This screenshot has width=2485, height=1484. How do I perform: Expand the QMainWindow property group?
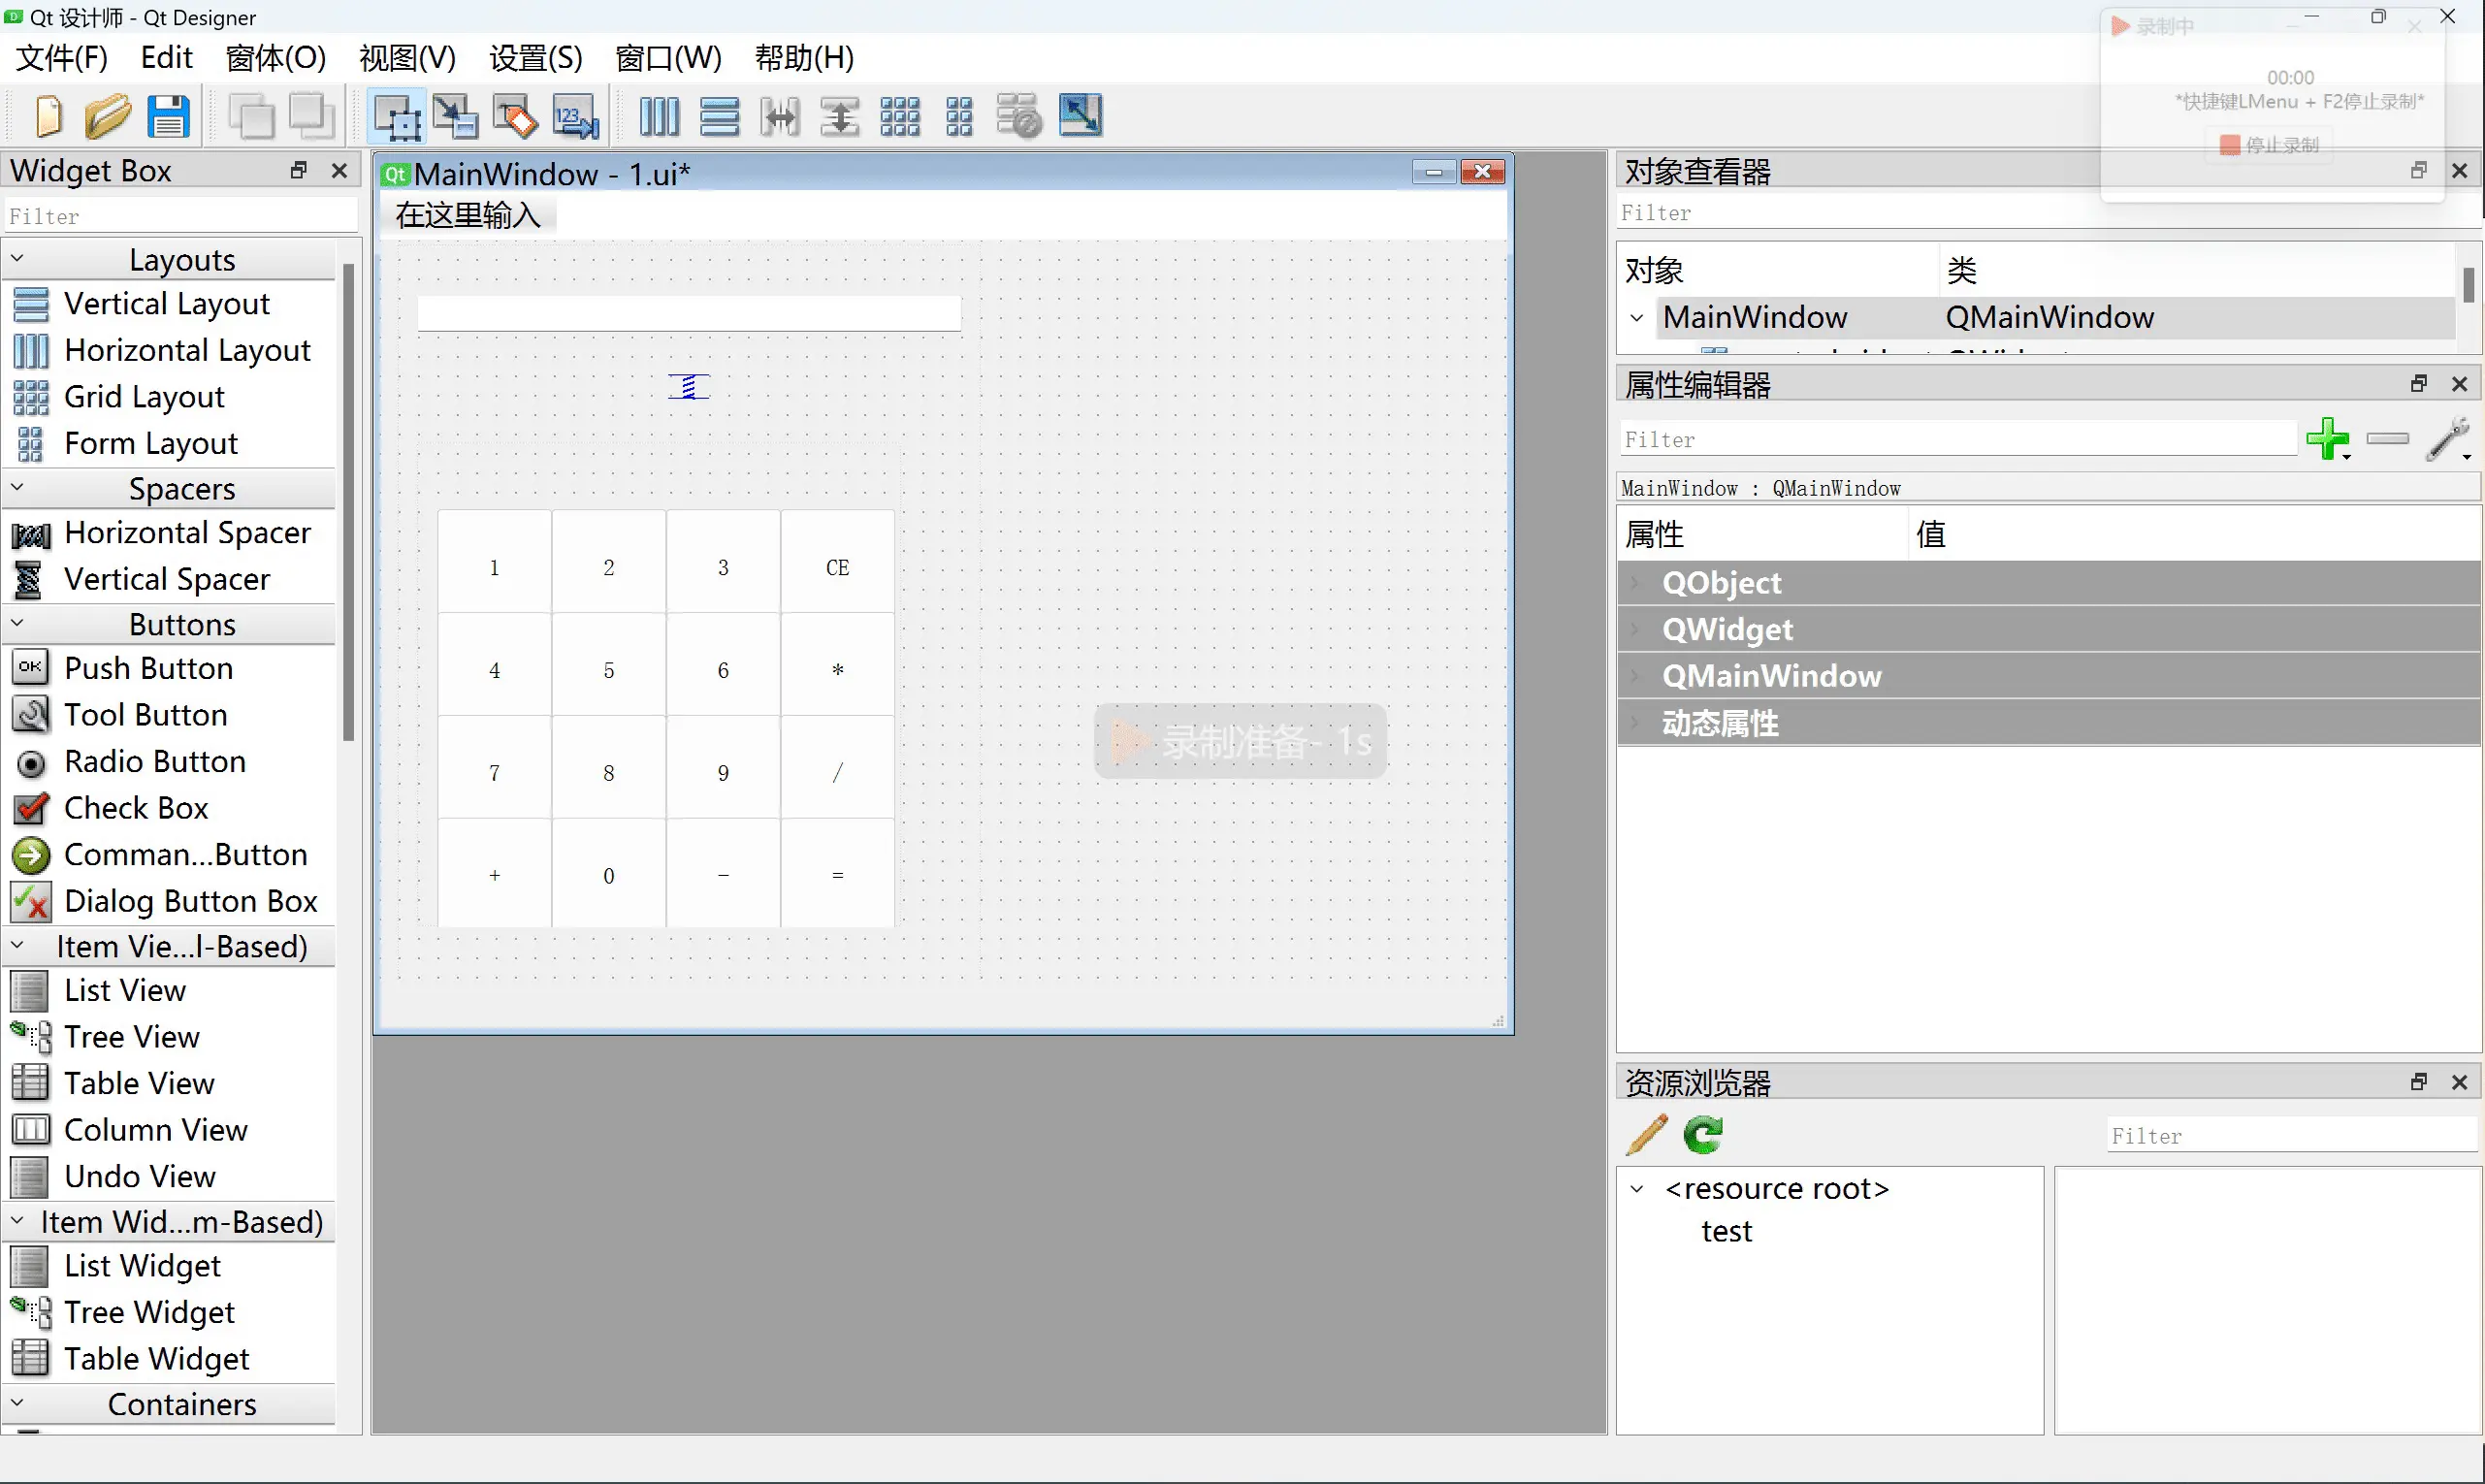click(1637, 676)
